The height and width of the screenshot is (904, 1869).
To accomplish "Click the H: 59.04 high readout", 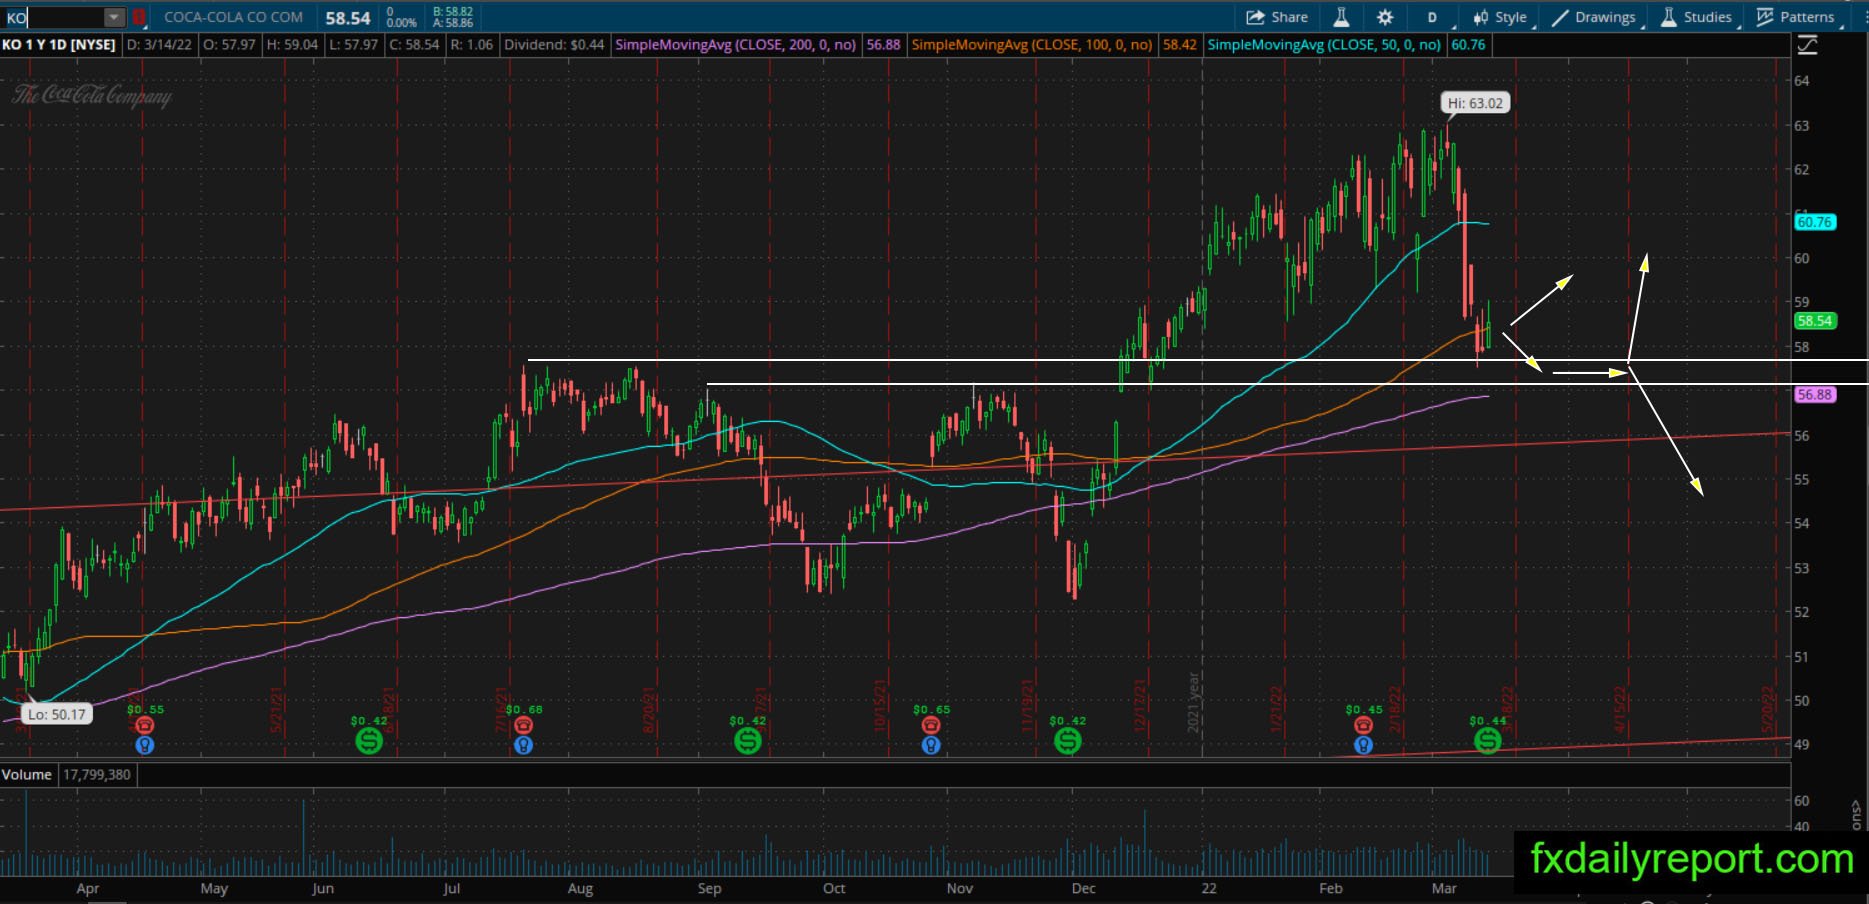I will tap(292, 45).
